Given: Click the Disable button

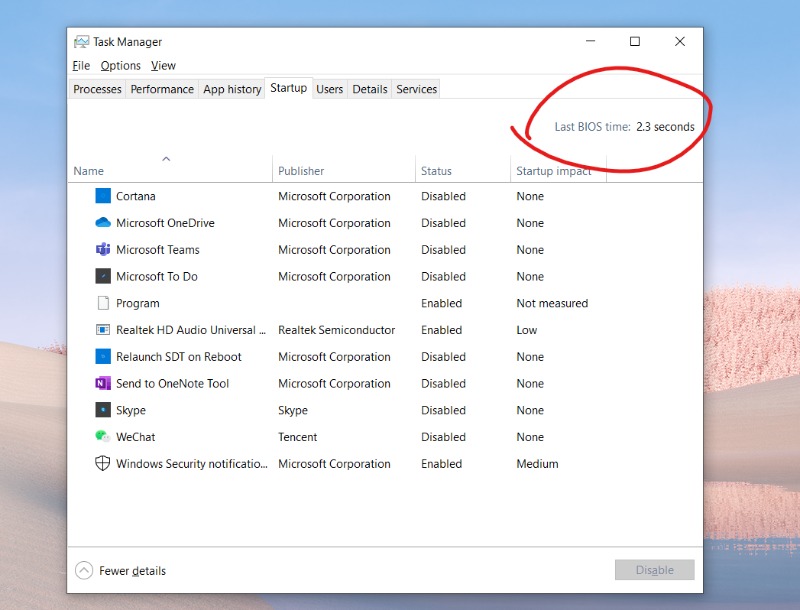Looking at the screenshot, I should coord(655,570).
